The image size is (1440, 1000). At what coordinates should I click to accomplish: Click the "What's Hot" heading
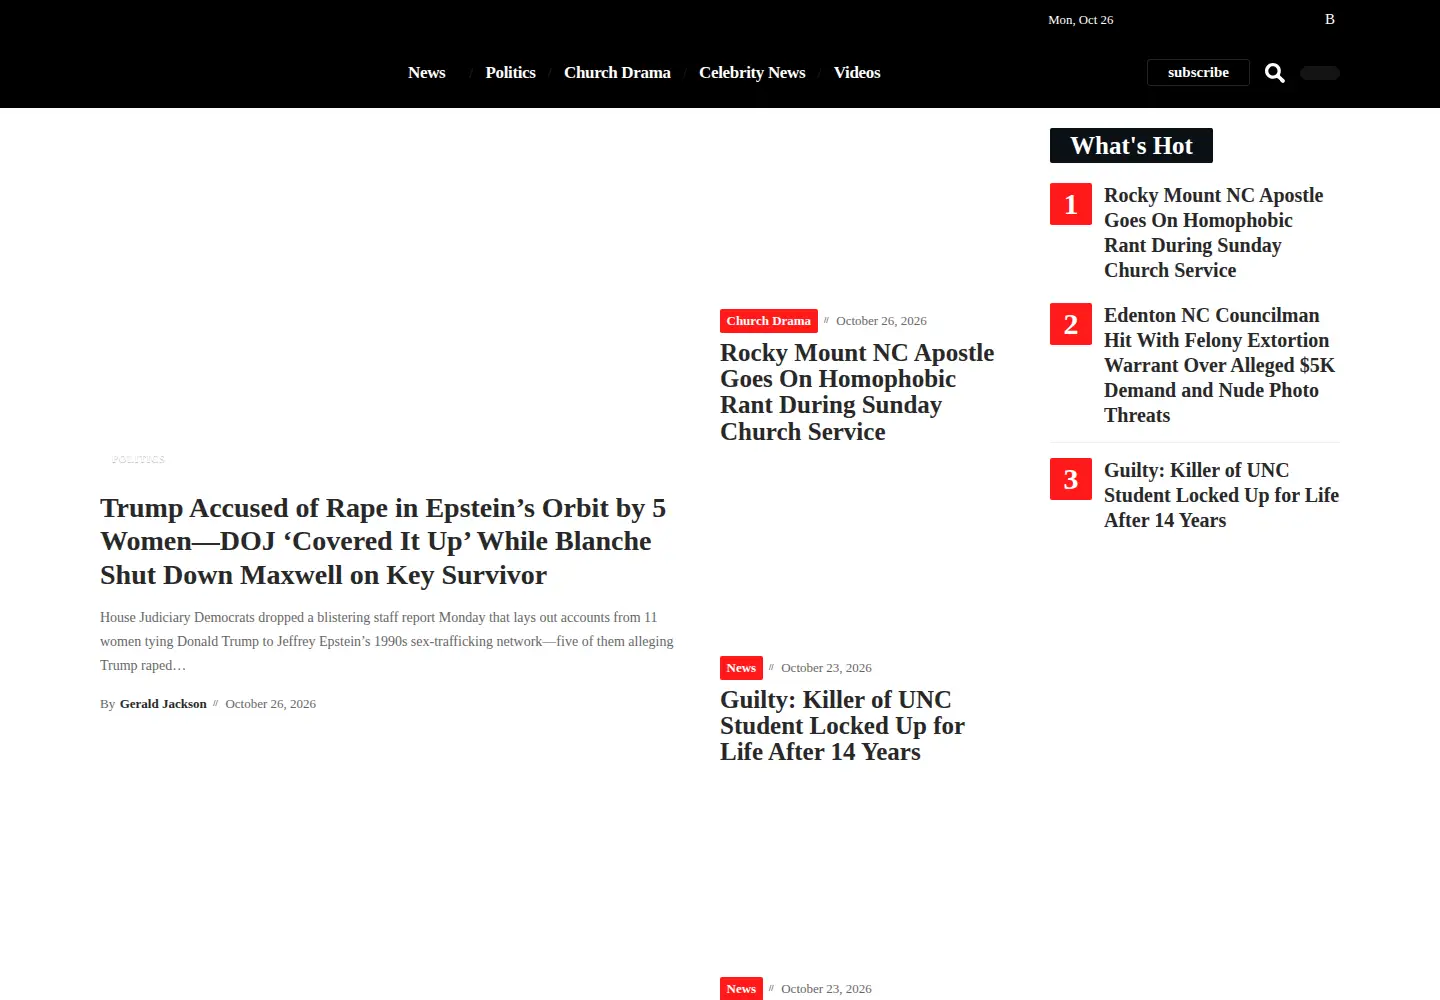pyautogui.click(x=1131, y=146)
